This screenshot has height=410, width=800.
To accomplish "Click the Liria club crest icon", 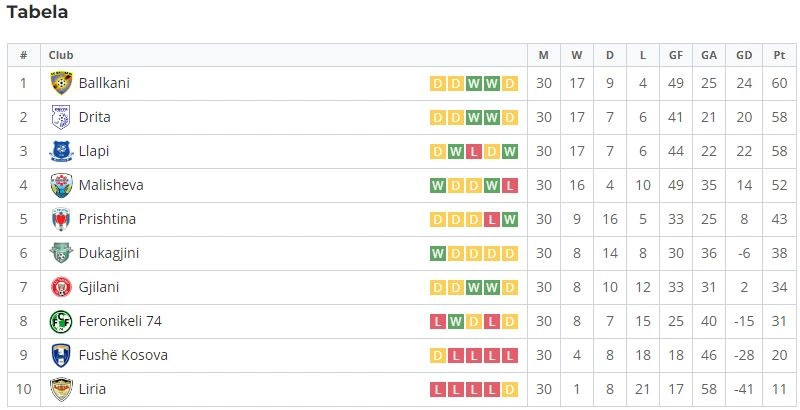I will 61,389.
